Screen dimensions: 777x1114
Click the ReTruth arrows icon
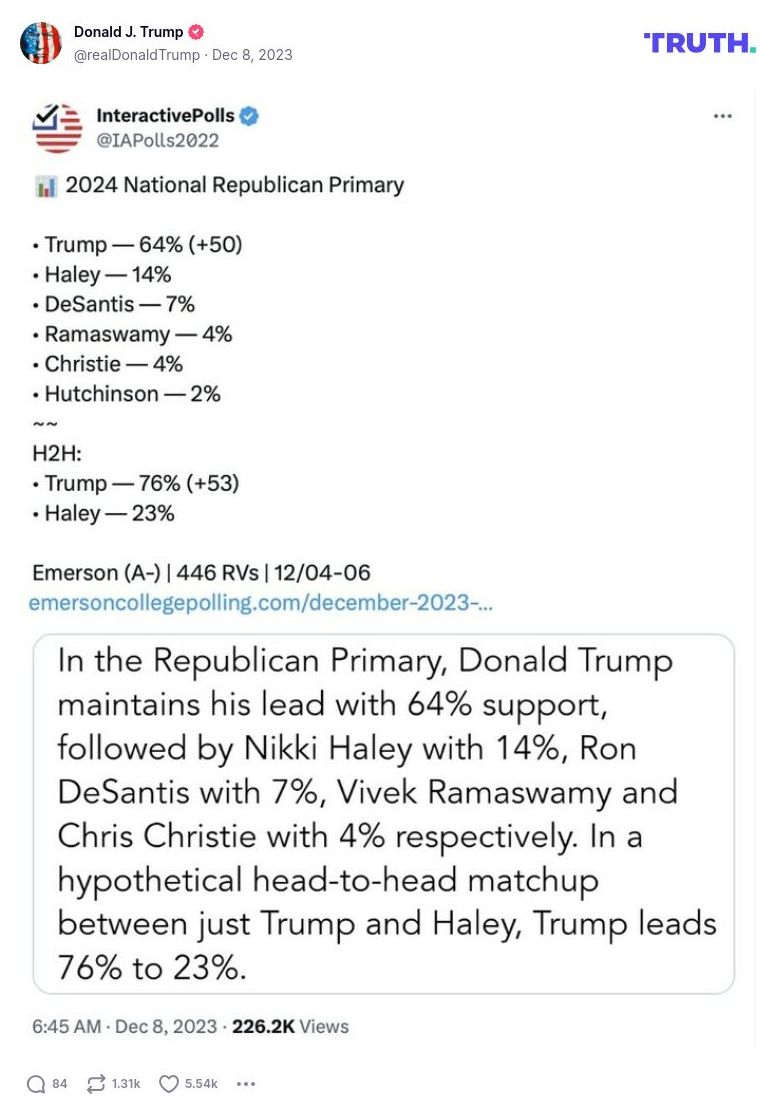click(x=97, y=1084)
